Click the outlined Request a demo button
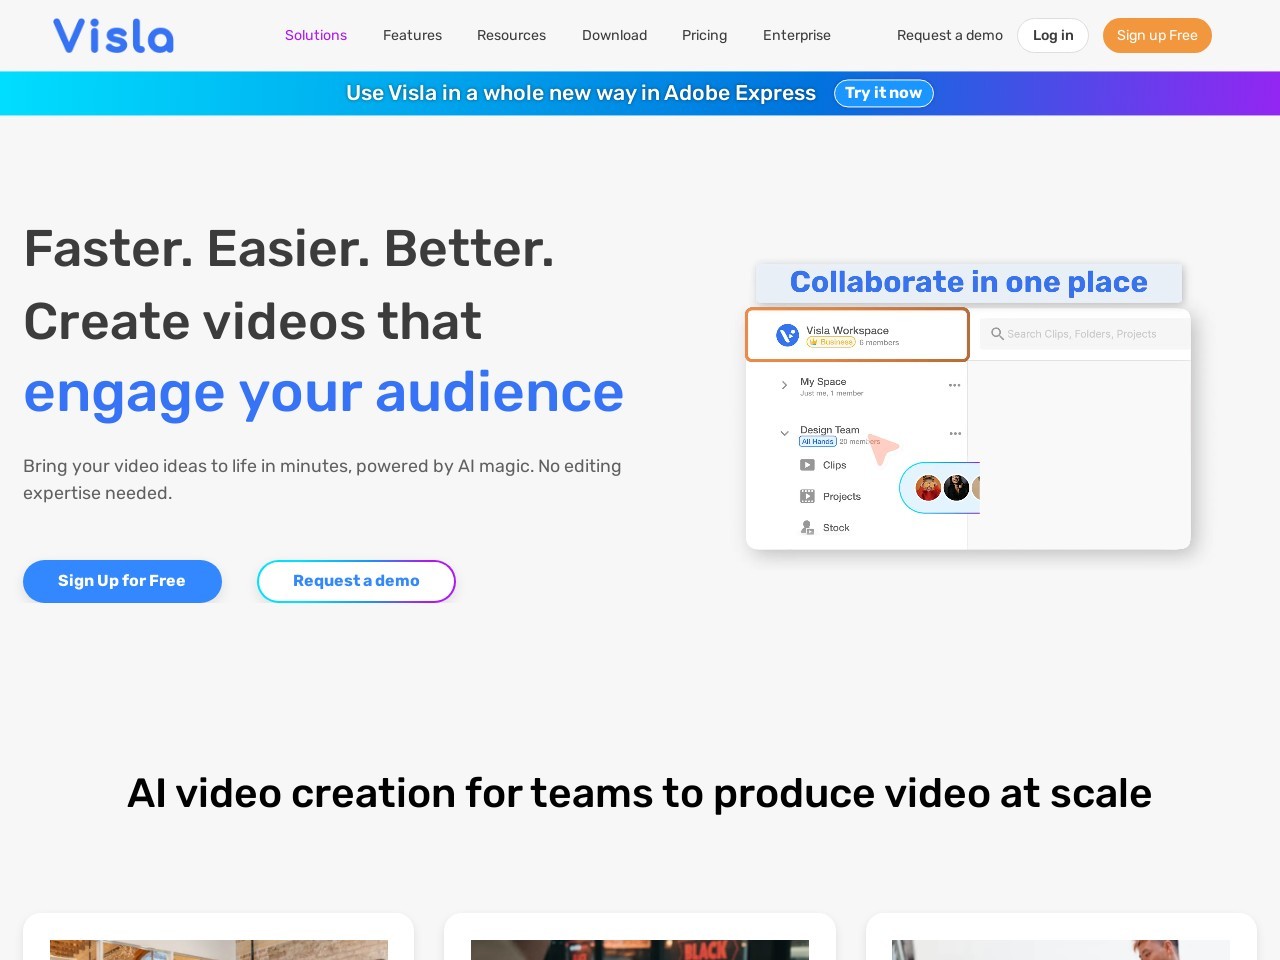Viewport: 1280px width, 960px height. [356, 581]
